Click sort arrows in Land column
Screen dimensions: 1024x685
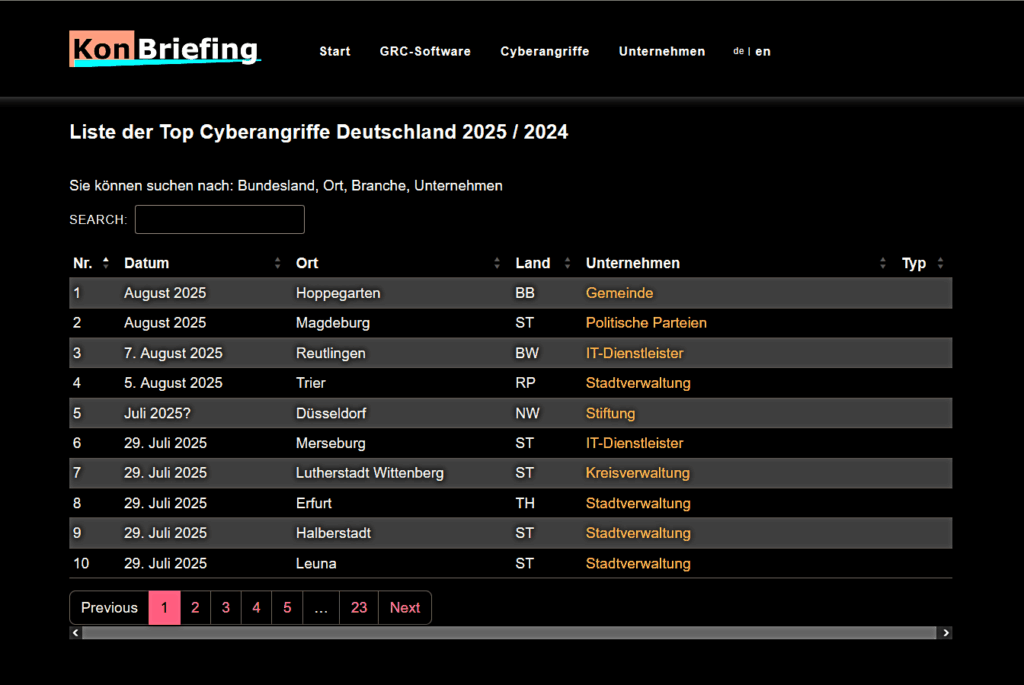tap(567, 263)
